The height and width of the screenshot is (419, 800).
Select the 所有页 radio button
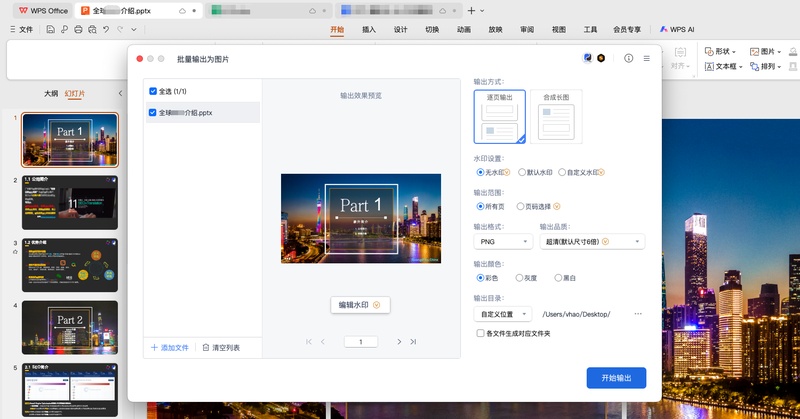point(480,206)
